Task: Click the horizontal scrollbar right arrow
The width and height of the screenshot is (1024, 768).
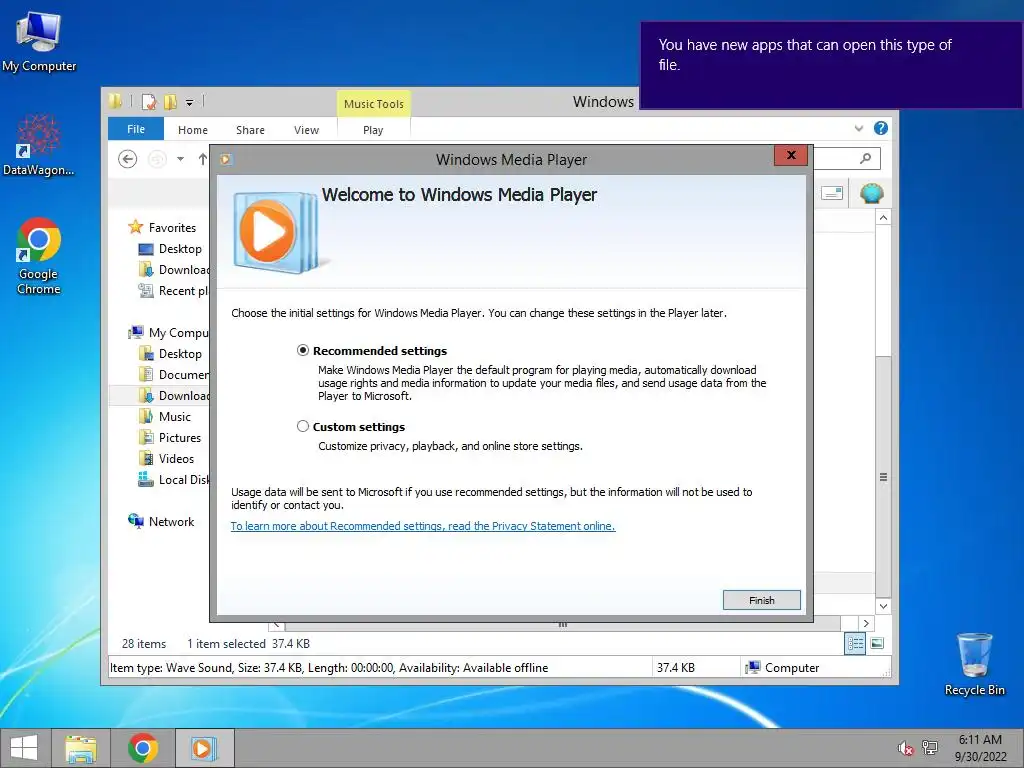Action: [866, 623]
